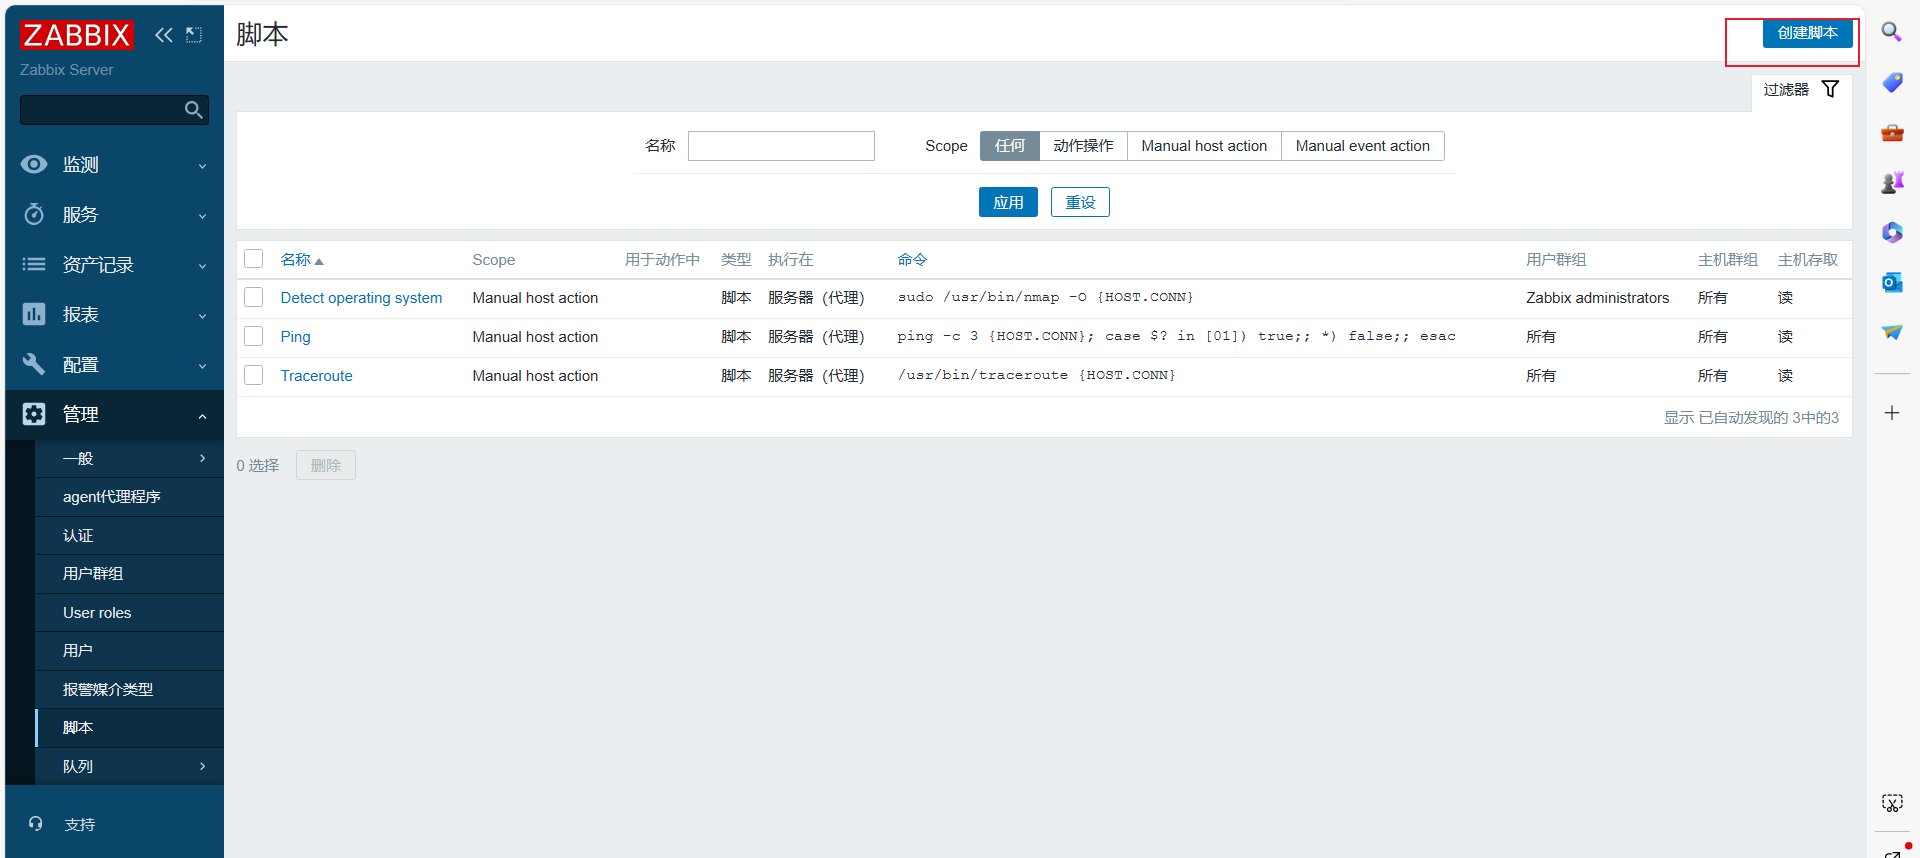Select the 动作操作 scope option
The height and width of the screenshot is (858, 1920).
(x=1083, y=146)
